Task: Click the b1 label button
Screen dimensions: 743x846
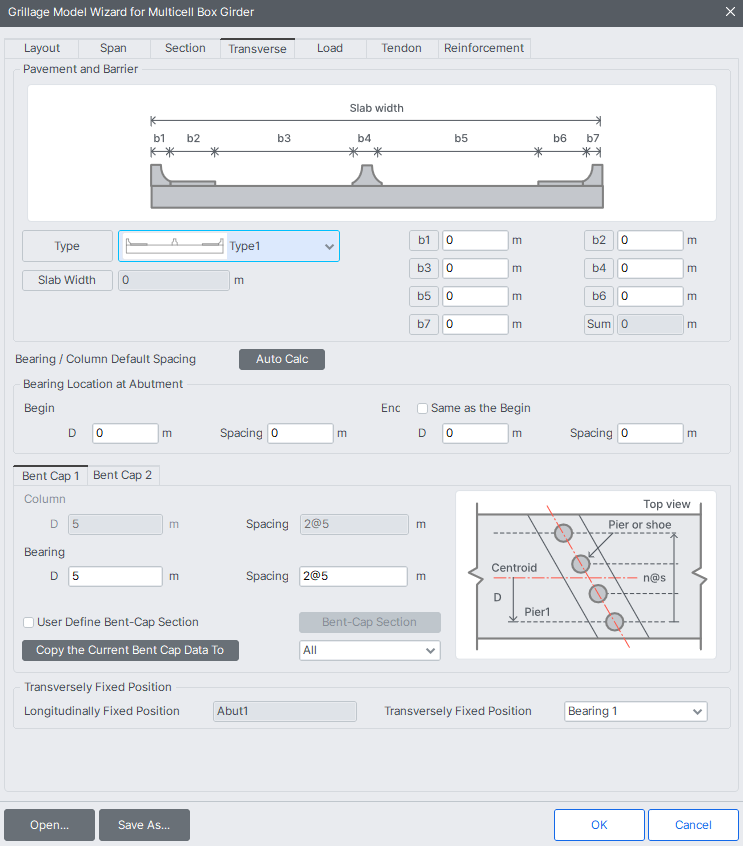Action: click(x=424, y=240)
